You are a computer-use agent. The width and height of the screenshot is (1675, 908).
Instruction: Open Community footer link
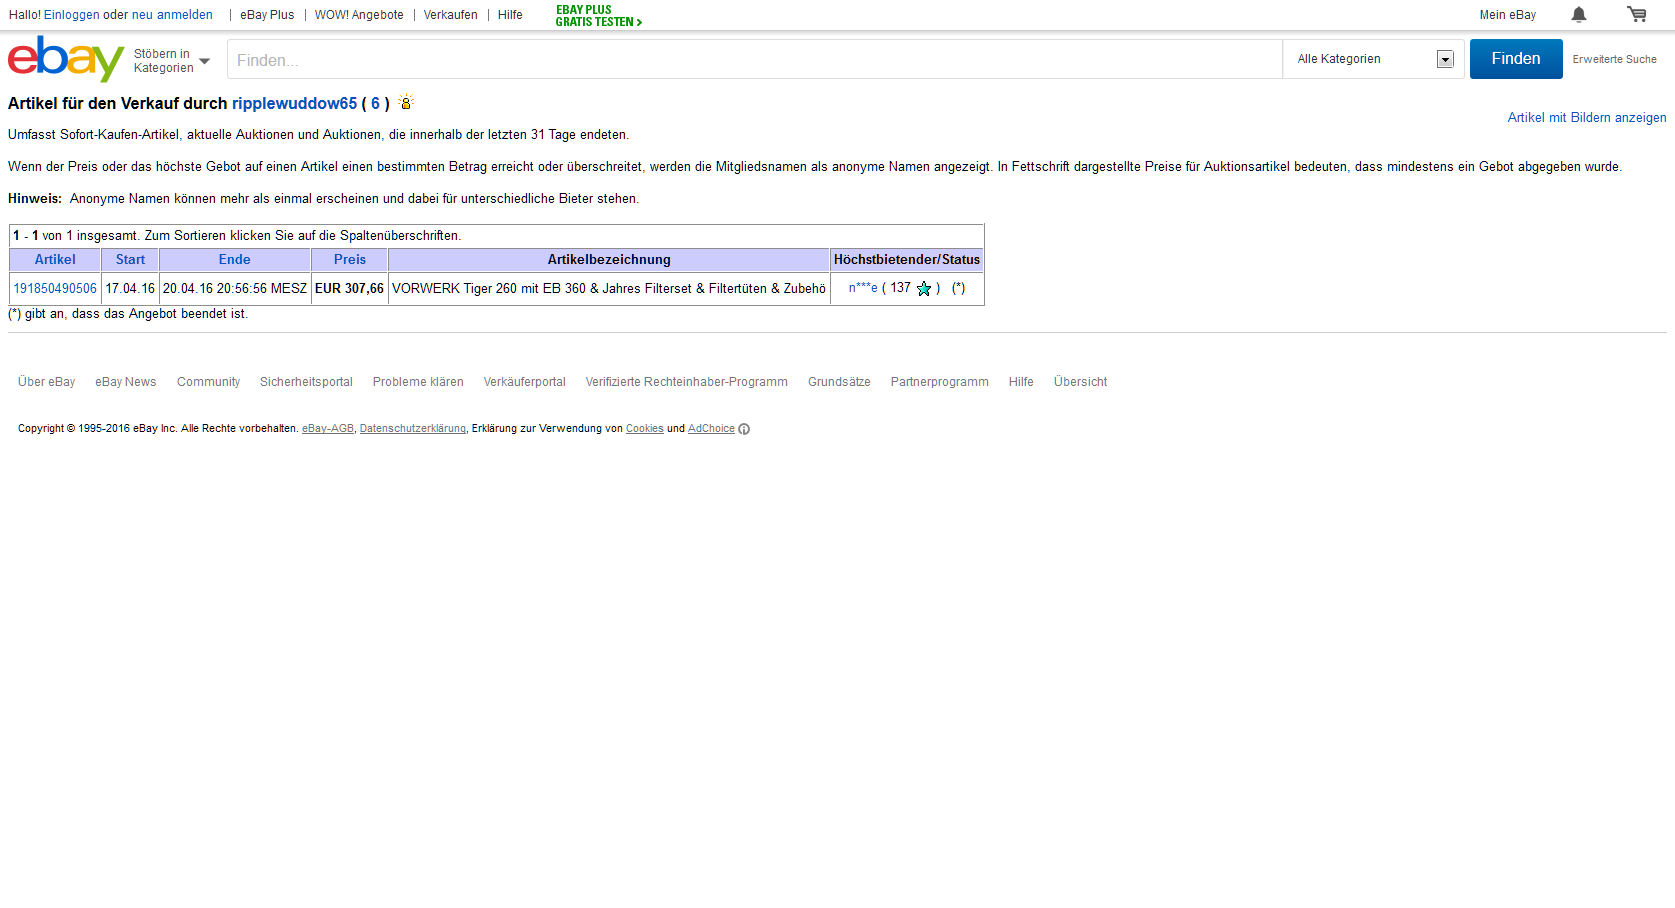[208, 382]
